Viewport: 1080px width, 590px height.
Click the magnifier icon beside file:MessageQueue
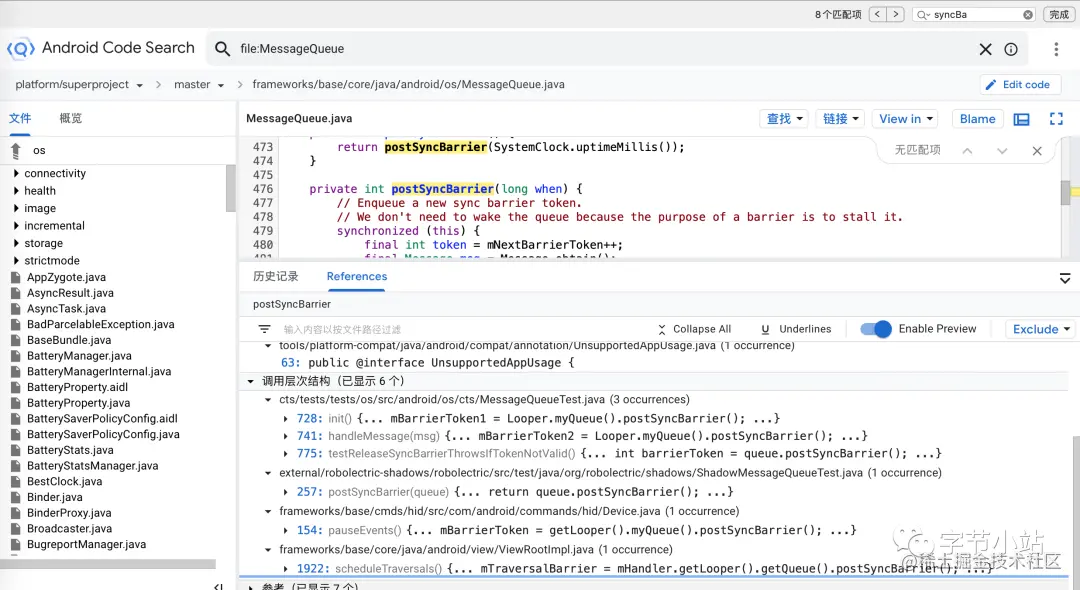click(222, 49)
